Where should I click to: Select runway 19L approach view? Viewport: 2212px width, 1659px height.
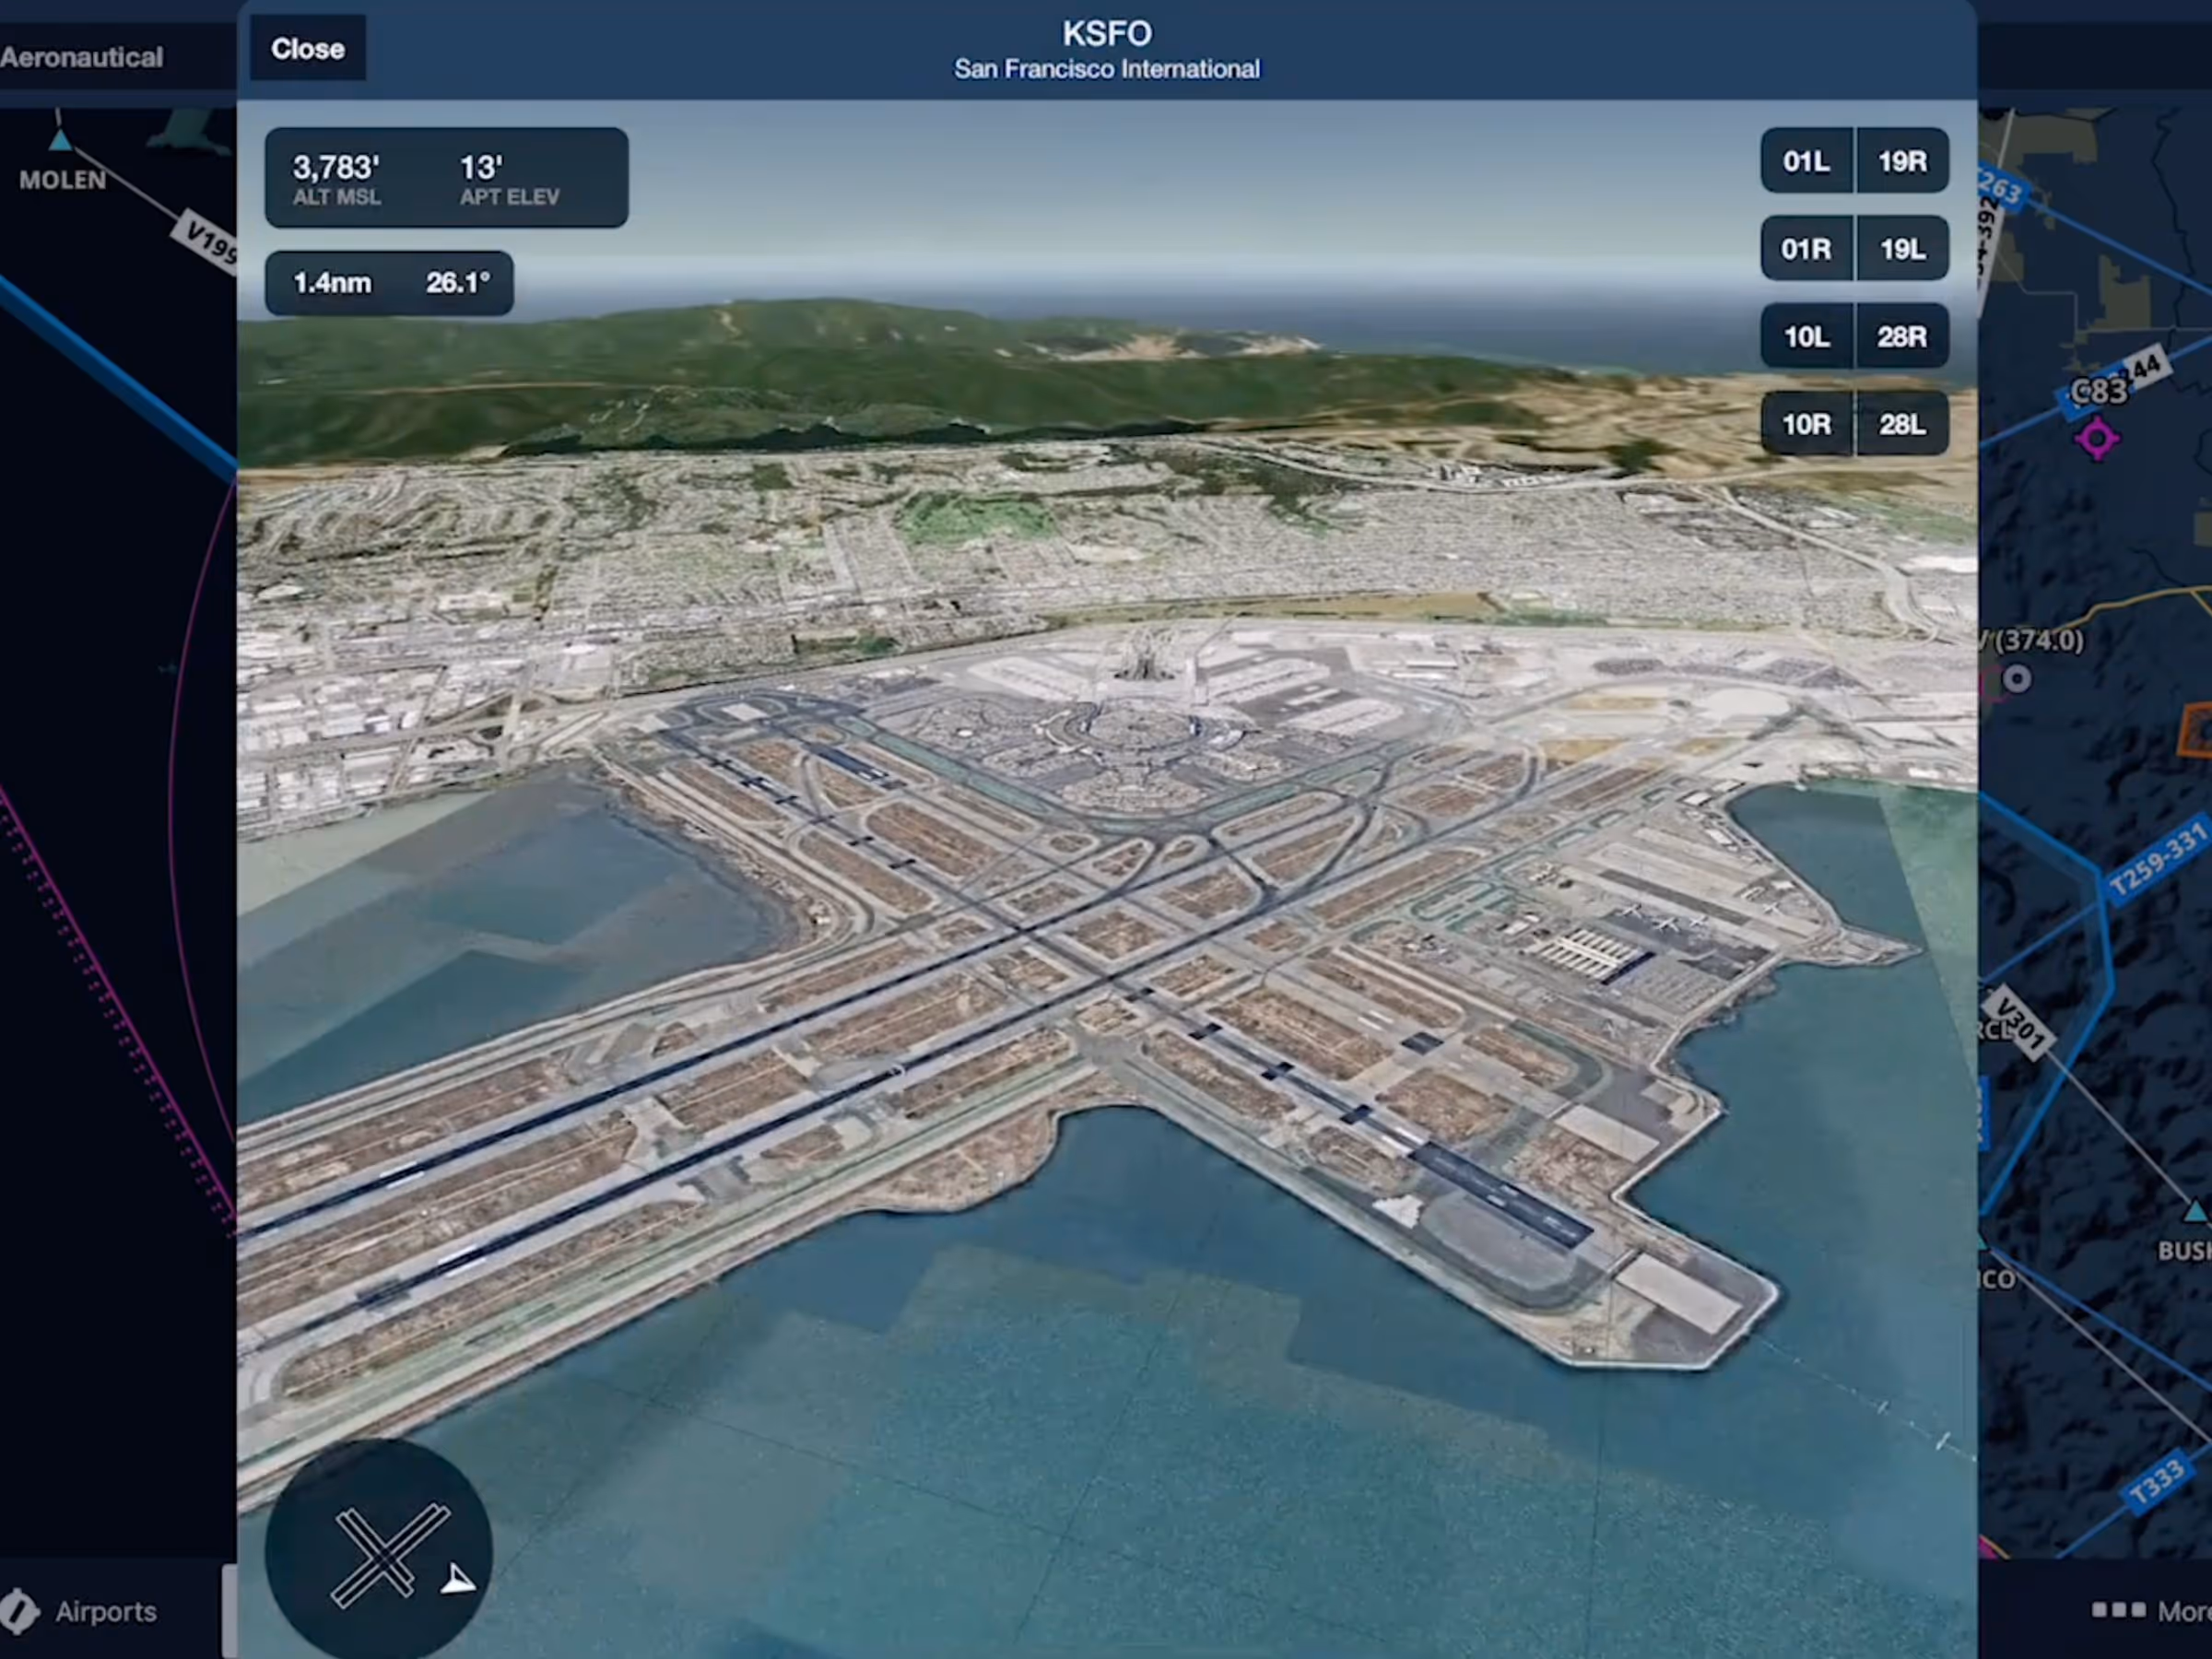pos(1901,248)
